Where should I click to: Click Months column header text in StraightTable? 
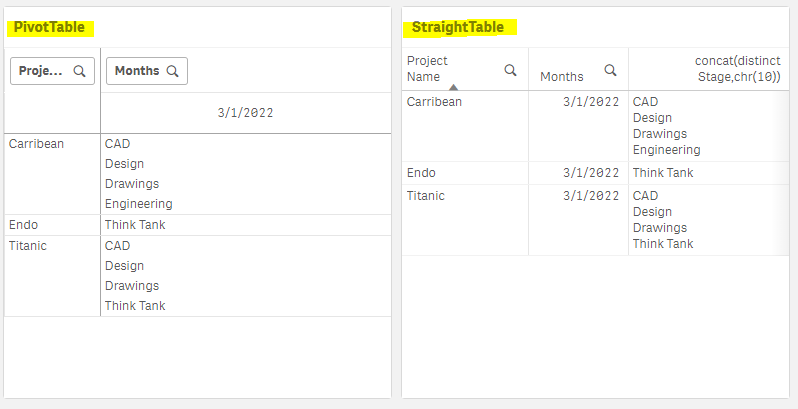pyautogui.click(x=562, y=76)
